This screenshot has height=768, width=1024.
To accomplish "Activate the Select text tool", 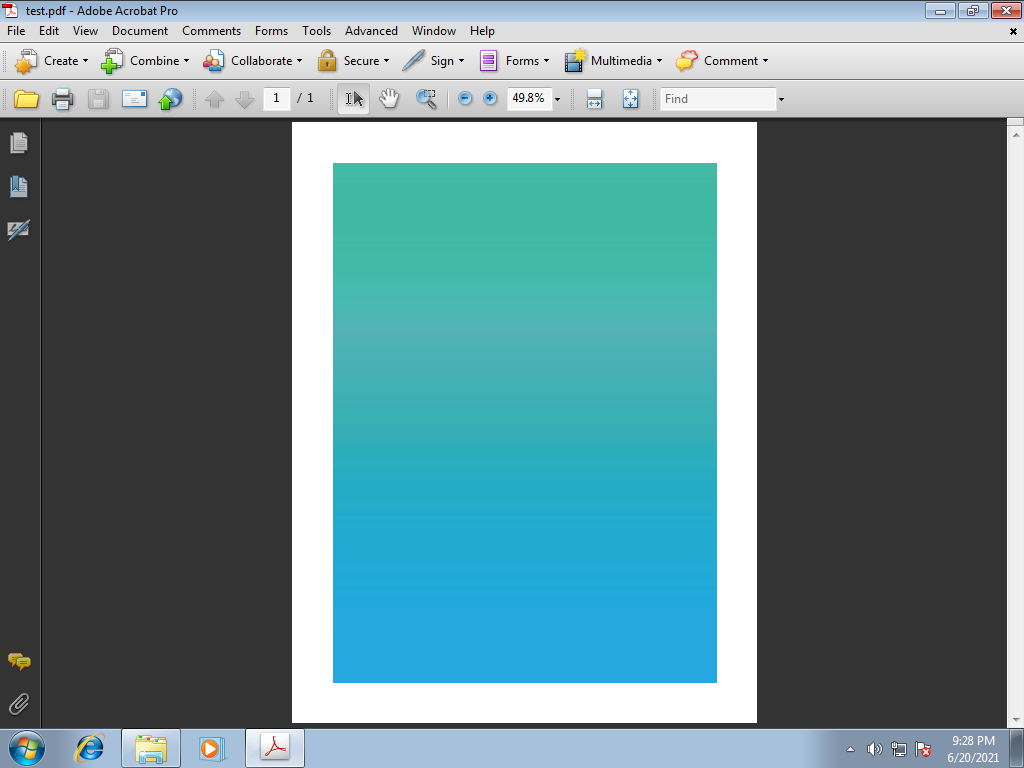I will [x=354, y=99].
